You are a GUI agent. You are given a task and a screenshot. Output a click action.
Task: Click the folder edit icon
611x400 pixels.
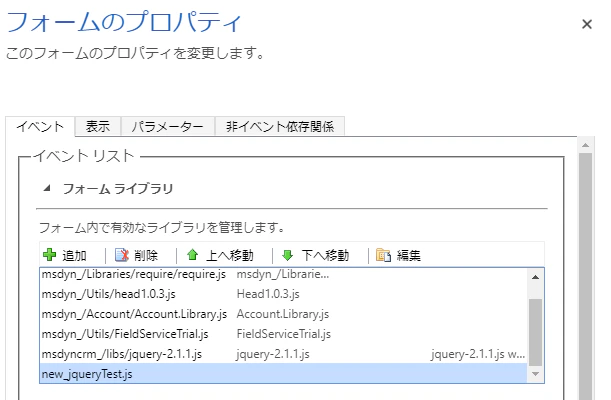coord(383,255)
